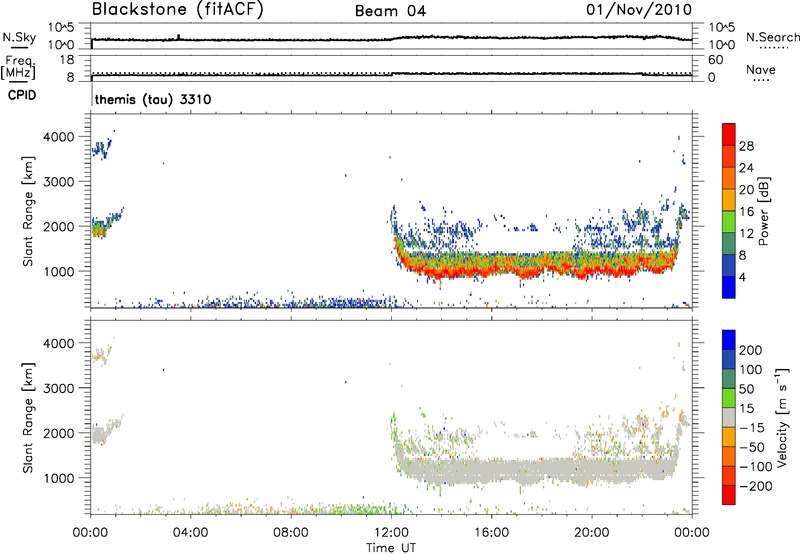800x554 pixels.
Task: Click the "16:00" time tick label
Action: tap(491, 533)
